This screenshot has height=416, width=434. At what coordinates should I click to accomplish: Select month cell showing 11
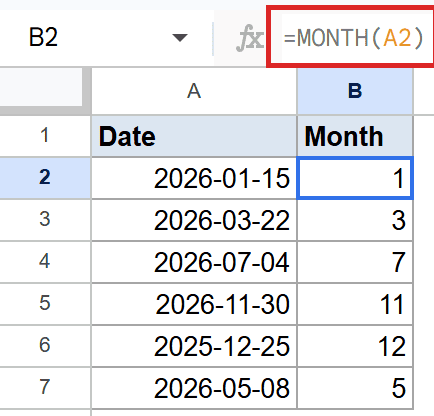pyautogui.click(x=355, y=304)
